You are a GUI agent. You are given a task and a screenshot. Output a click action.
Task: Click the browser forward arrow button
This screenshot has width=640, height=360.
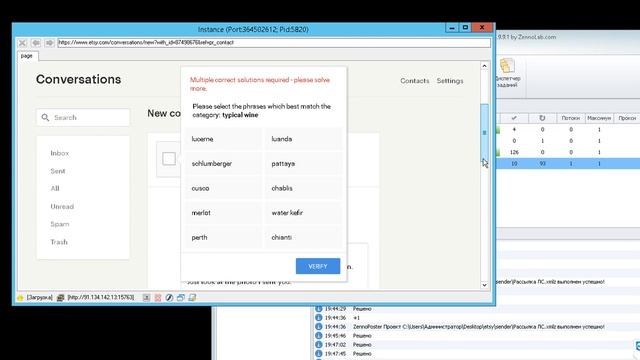coord(49,43)
